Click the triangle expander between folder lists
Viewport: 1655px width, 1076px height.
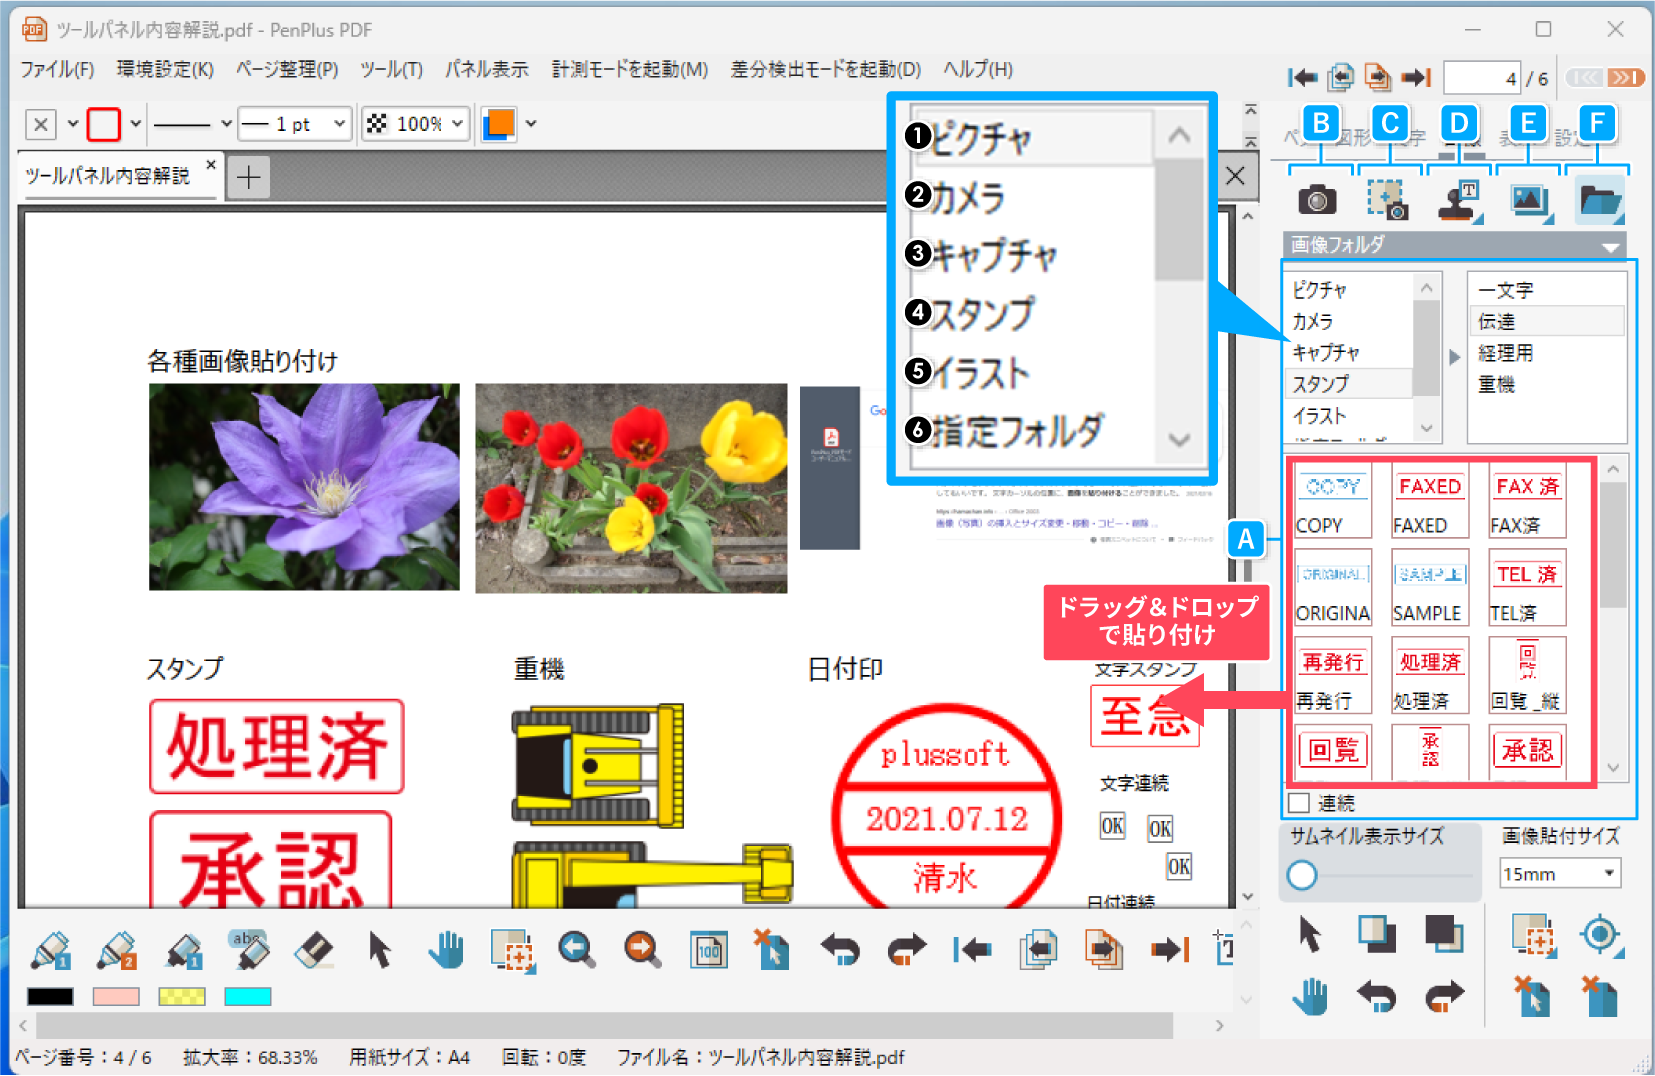point(1455,357)
